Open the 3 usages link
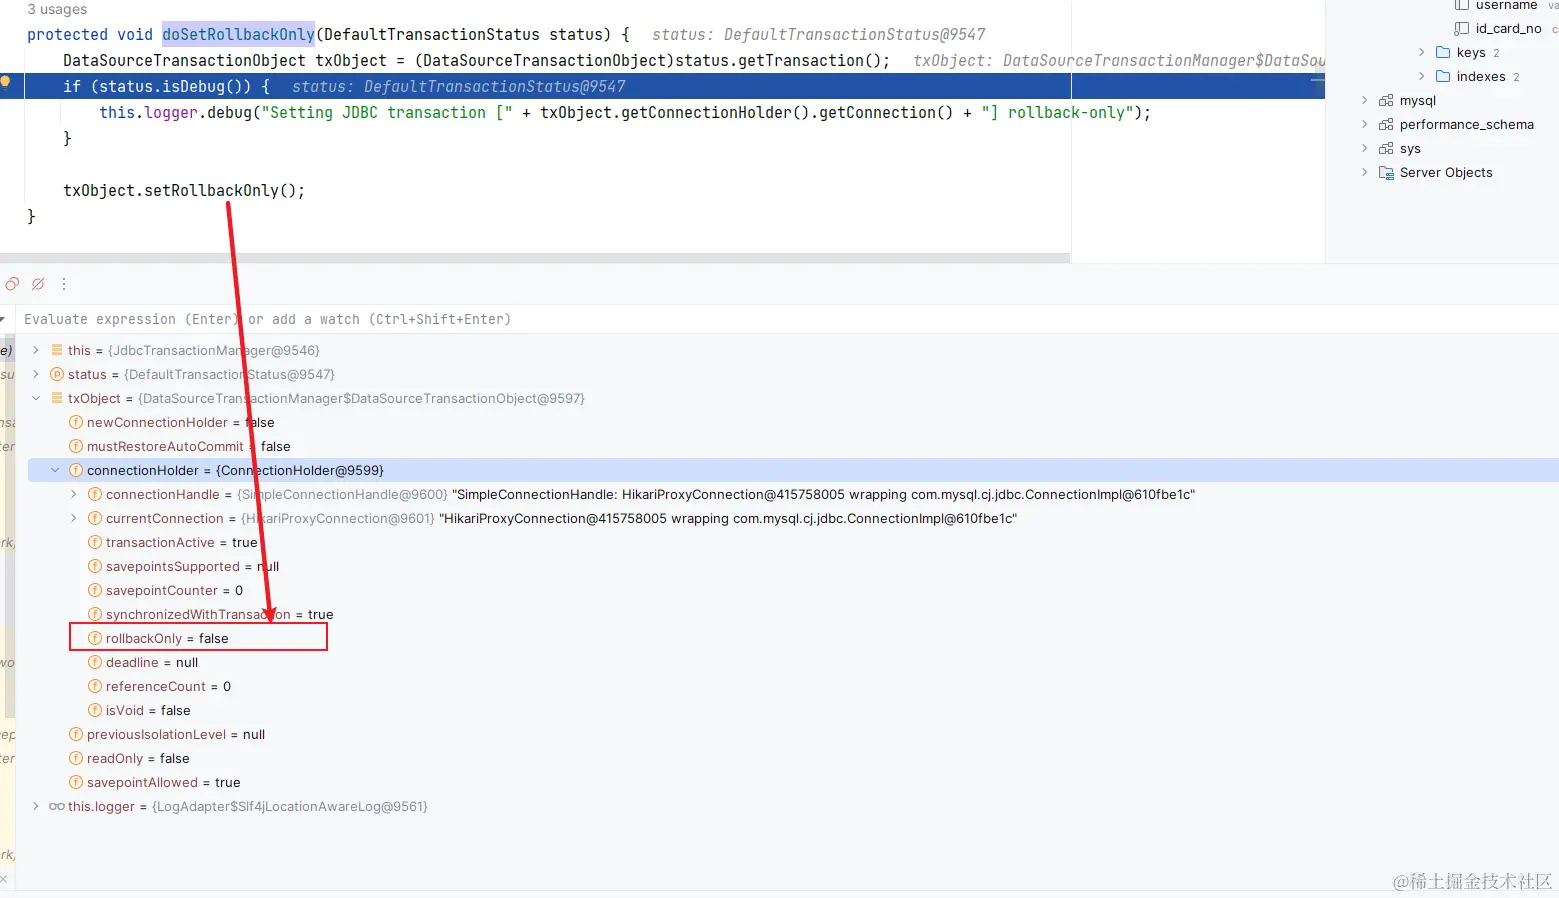The width and height of the screenshot is (1559, 898). tap(56, 9)
